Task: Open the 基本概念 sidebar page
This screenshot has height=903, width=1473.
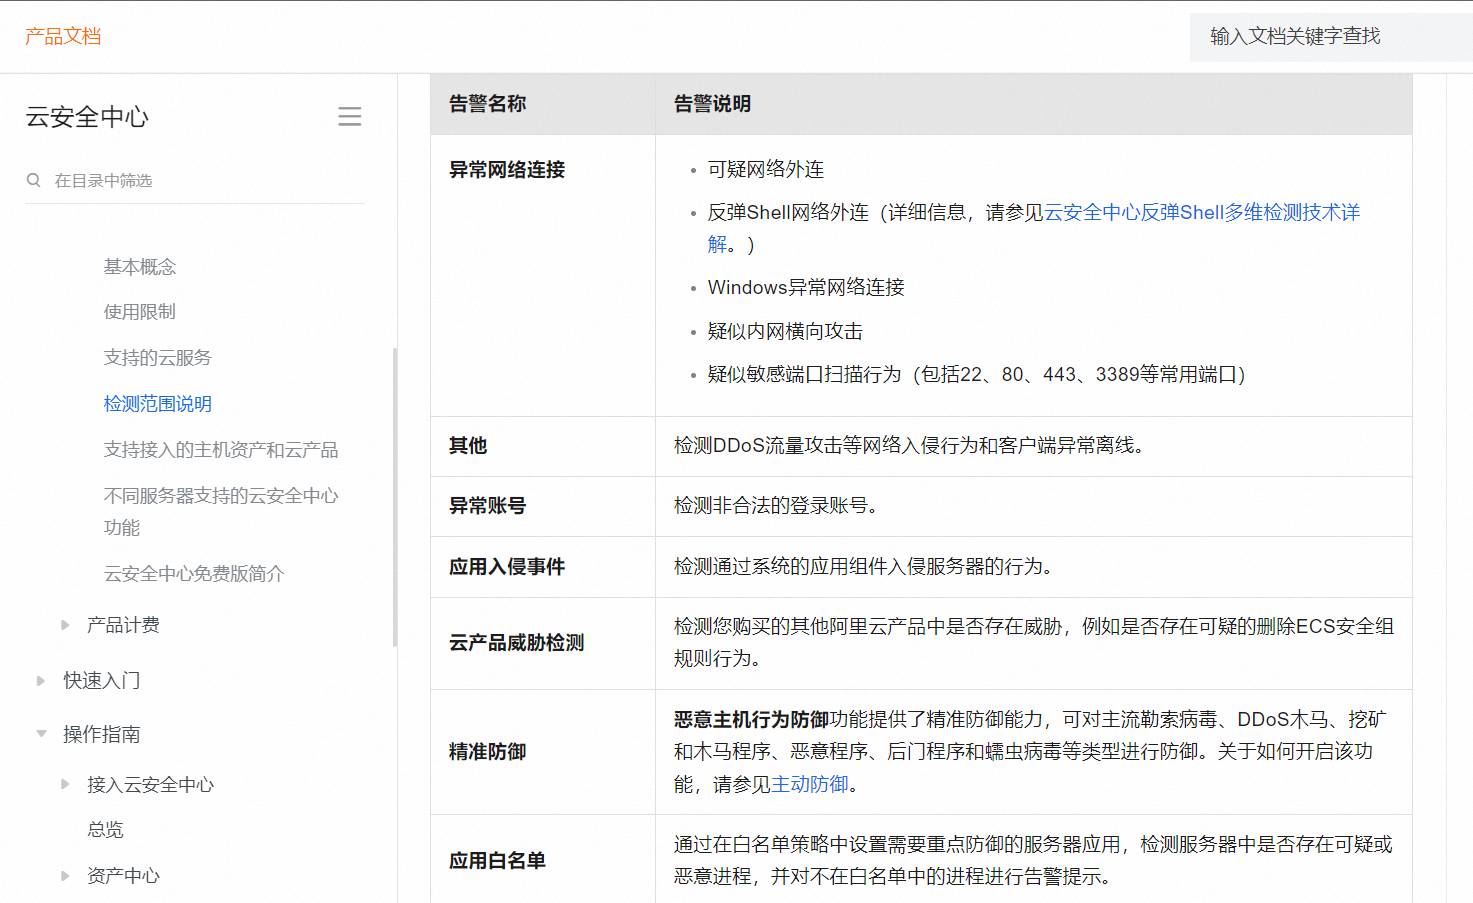Action: click(x=140, y=267)
